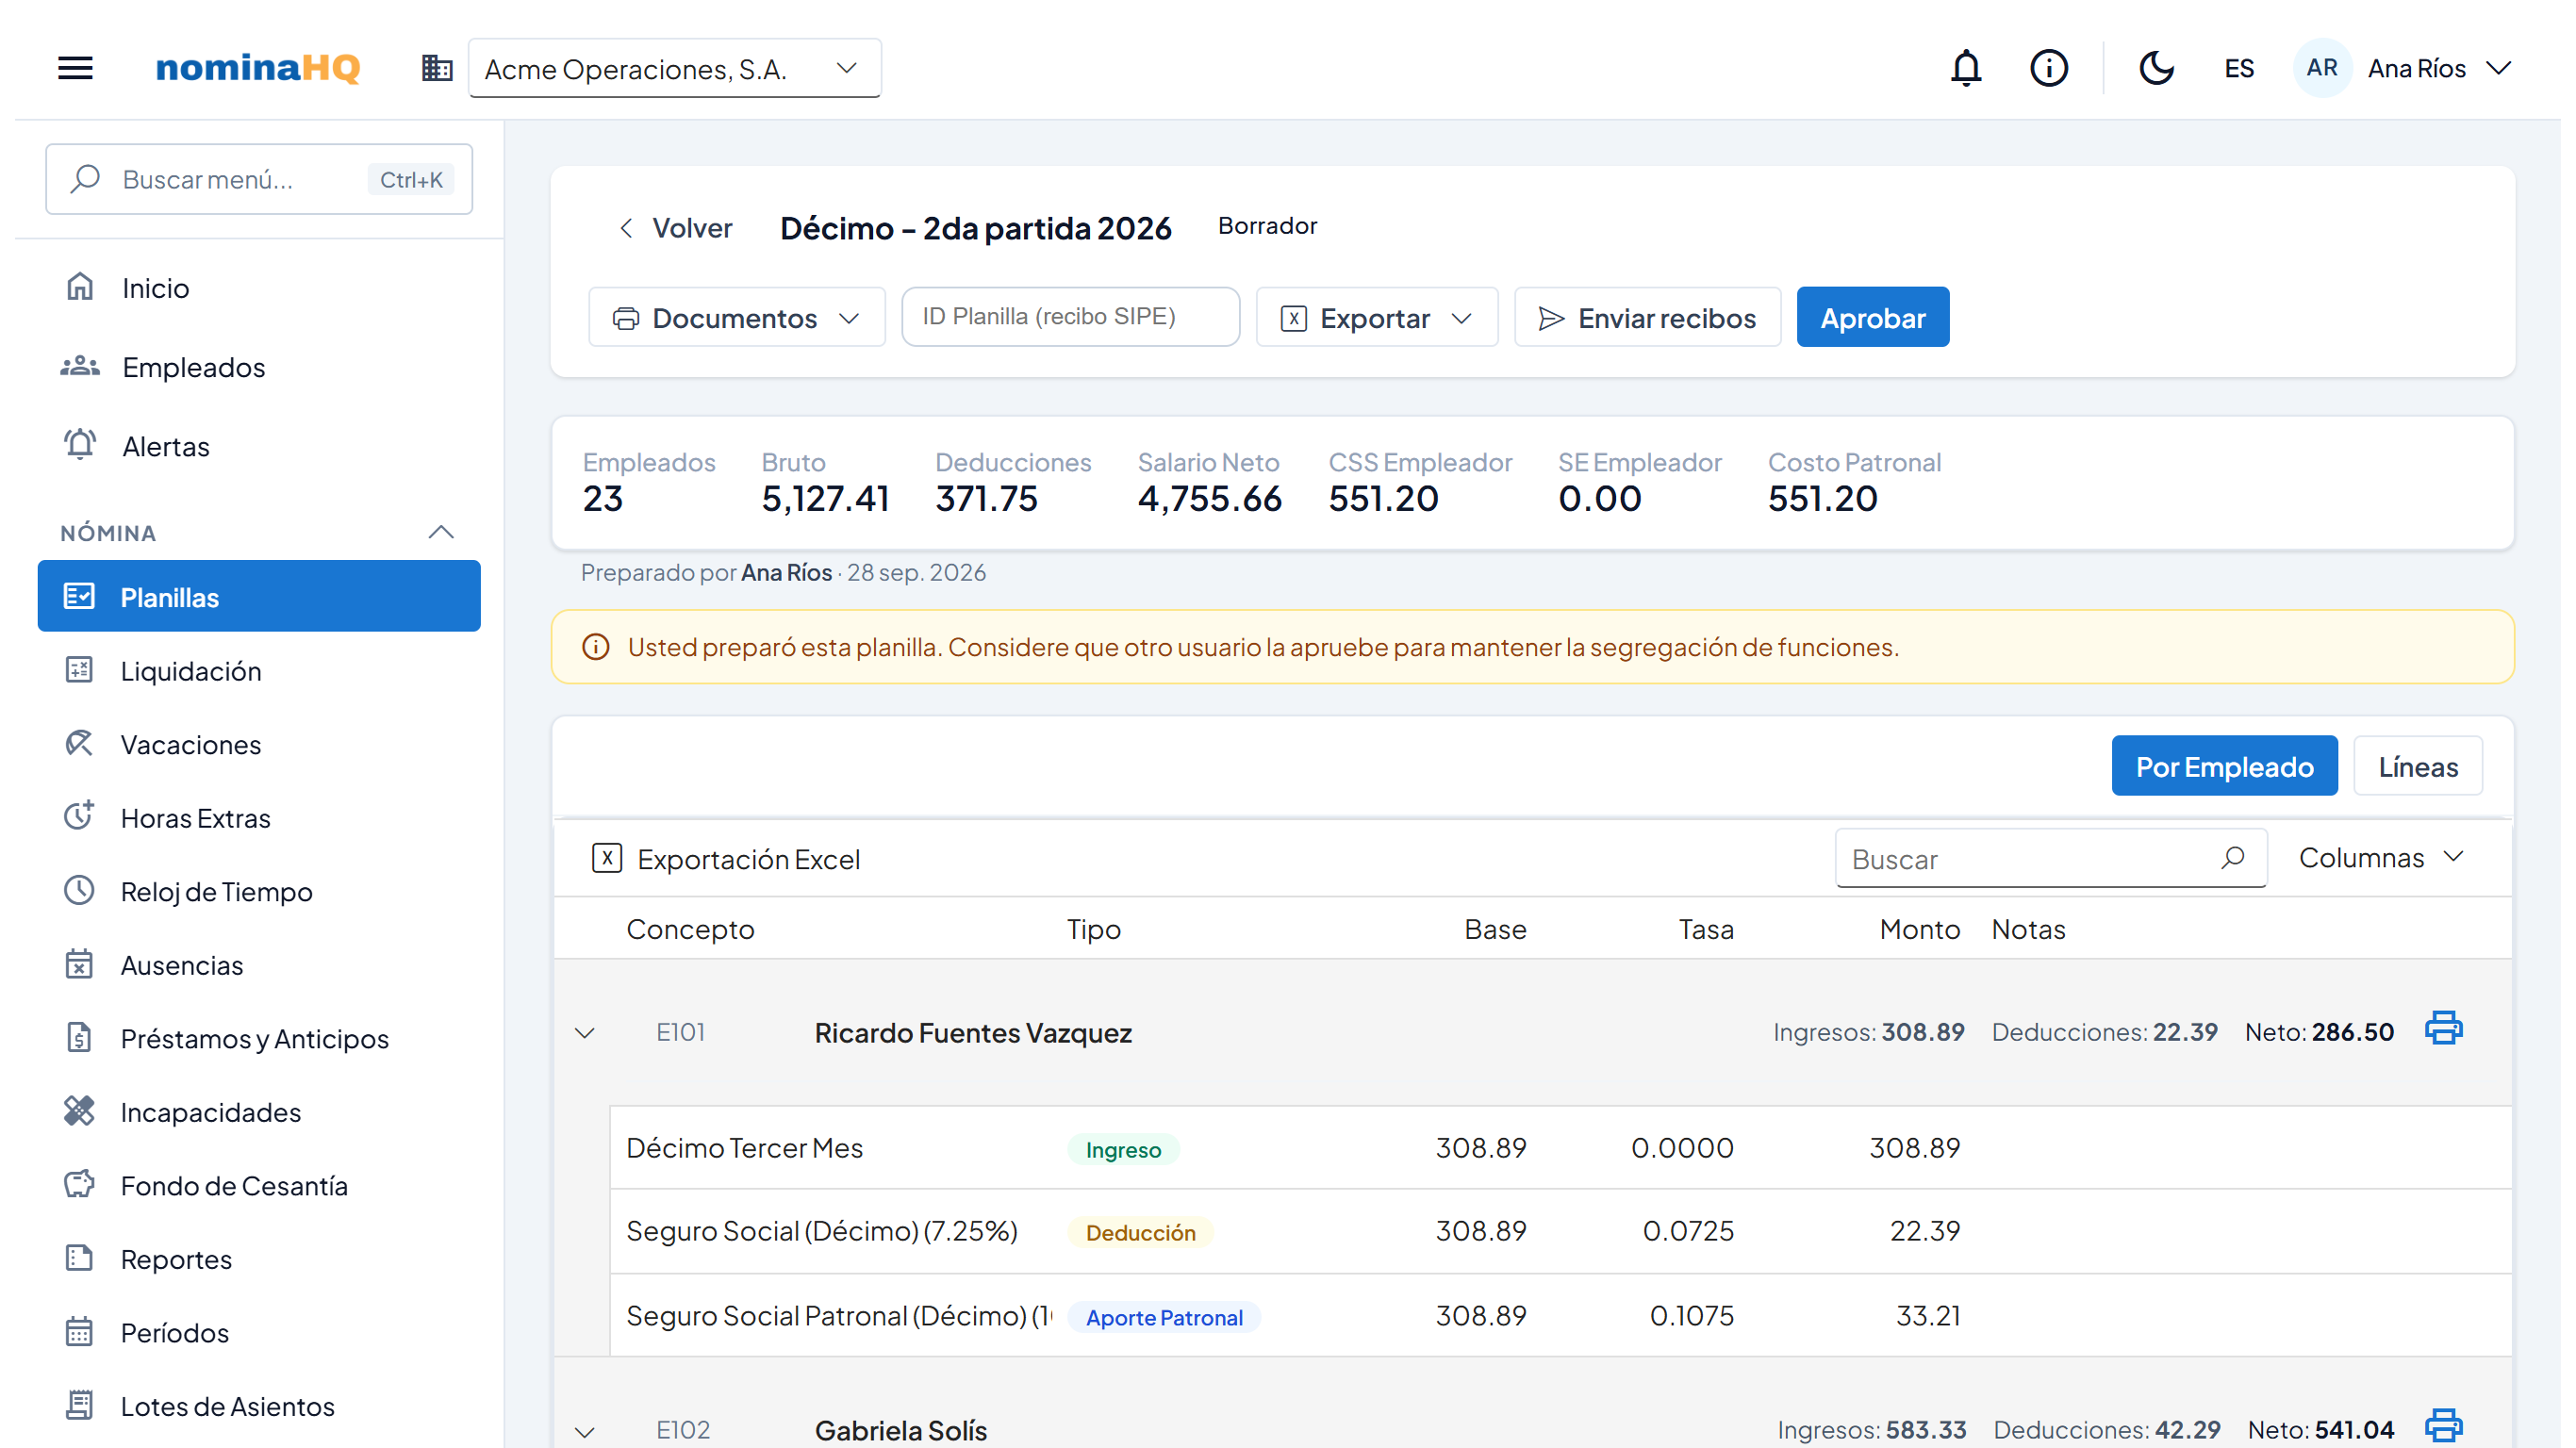
Task: Open the hamburger navigation menu
Action: (x=75, y=68)
